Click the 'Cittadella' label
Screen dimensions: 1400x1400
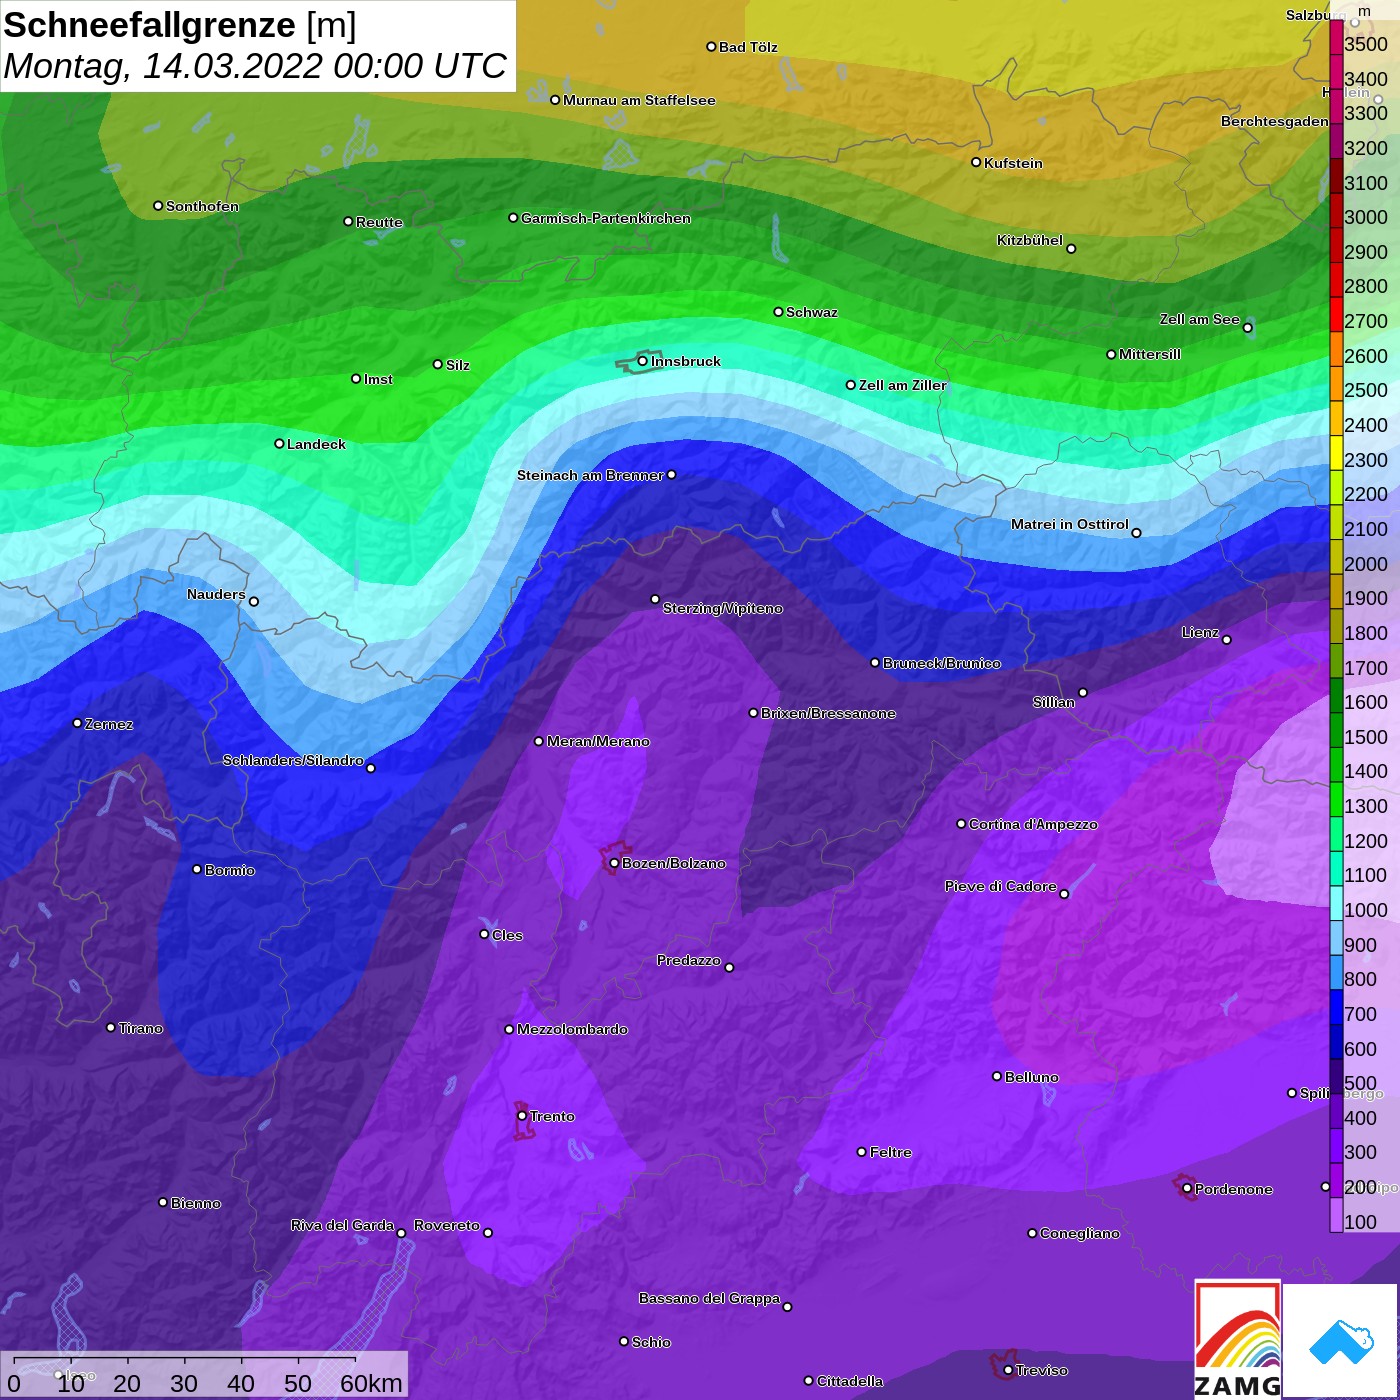coord(850,1381)
